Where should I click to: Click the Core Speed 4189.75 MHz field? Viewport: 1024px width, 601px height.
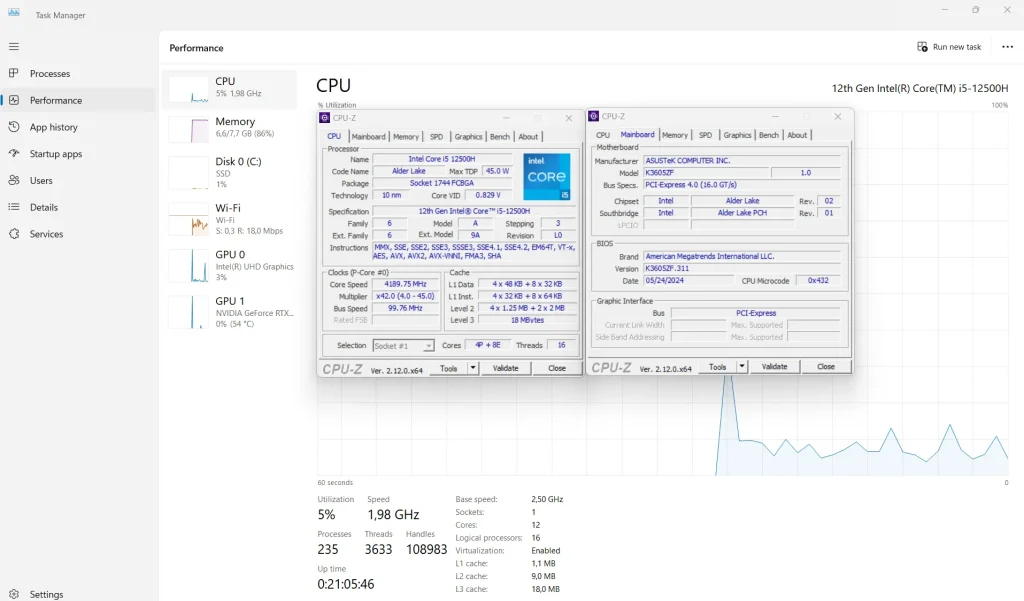click(406, 284)
